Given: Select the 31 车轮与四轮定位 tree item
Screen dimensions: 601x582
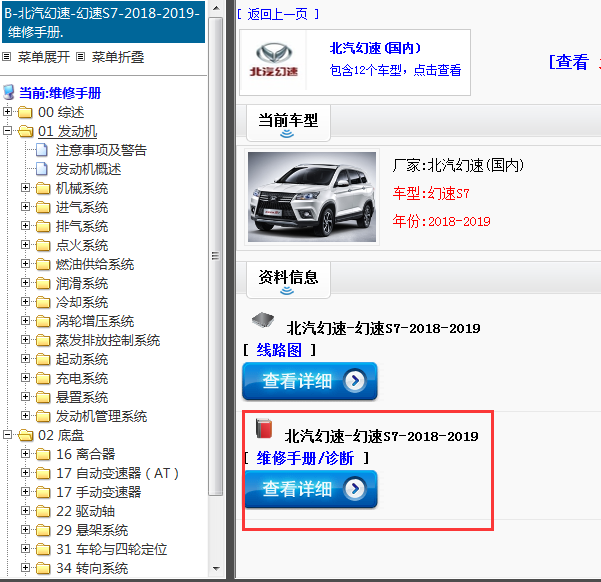Looking at the screenshot, I should [x=112, y=549].
